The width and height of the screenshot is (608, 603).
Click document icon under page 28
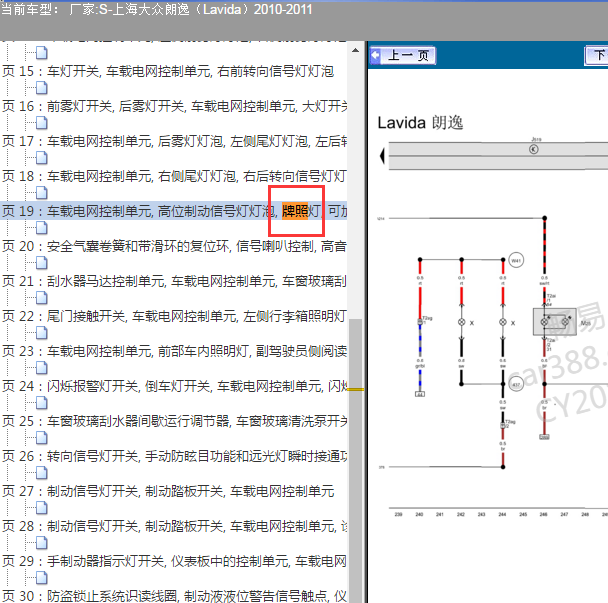pyautogui.click(x=41, y=543)
